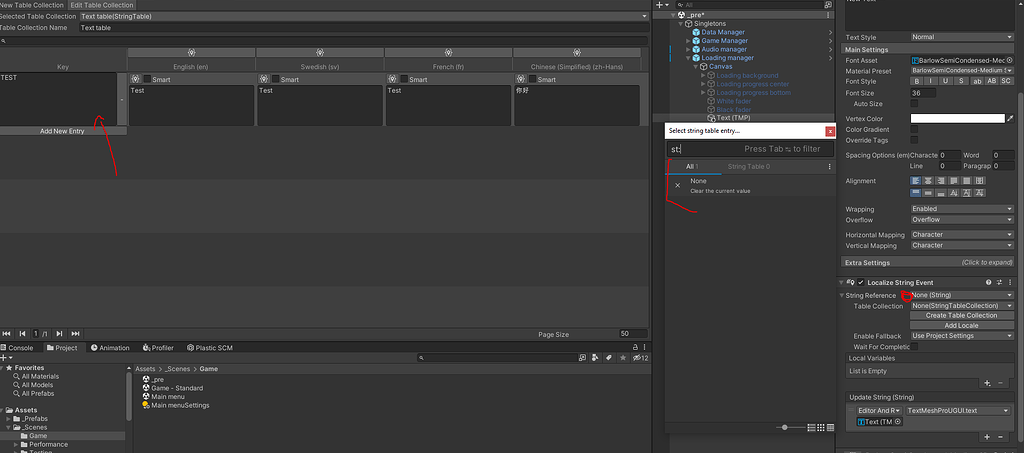Open help for Localize String Event
This screenshot has width=1024, height=453.
989,283
